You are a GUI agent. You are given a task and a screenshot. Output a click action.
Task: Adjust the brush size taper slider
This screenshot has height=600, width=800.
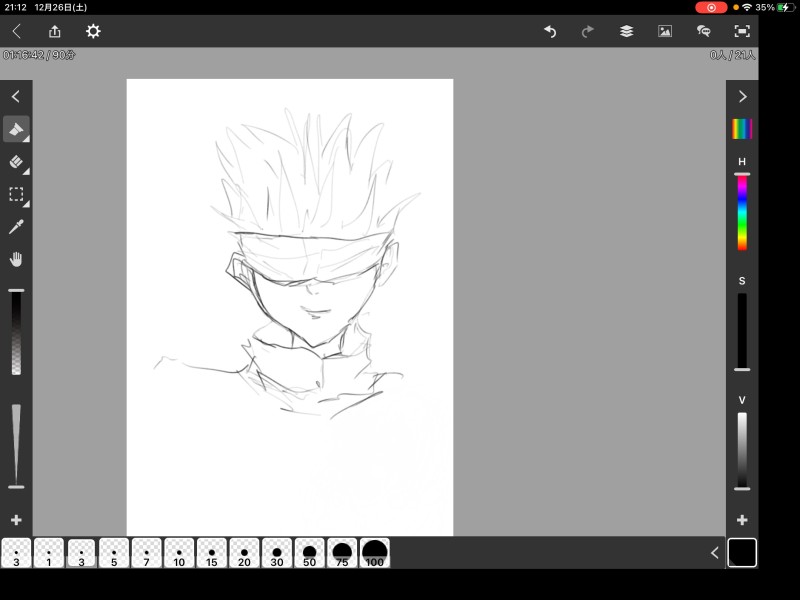[16, 446]
